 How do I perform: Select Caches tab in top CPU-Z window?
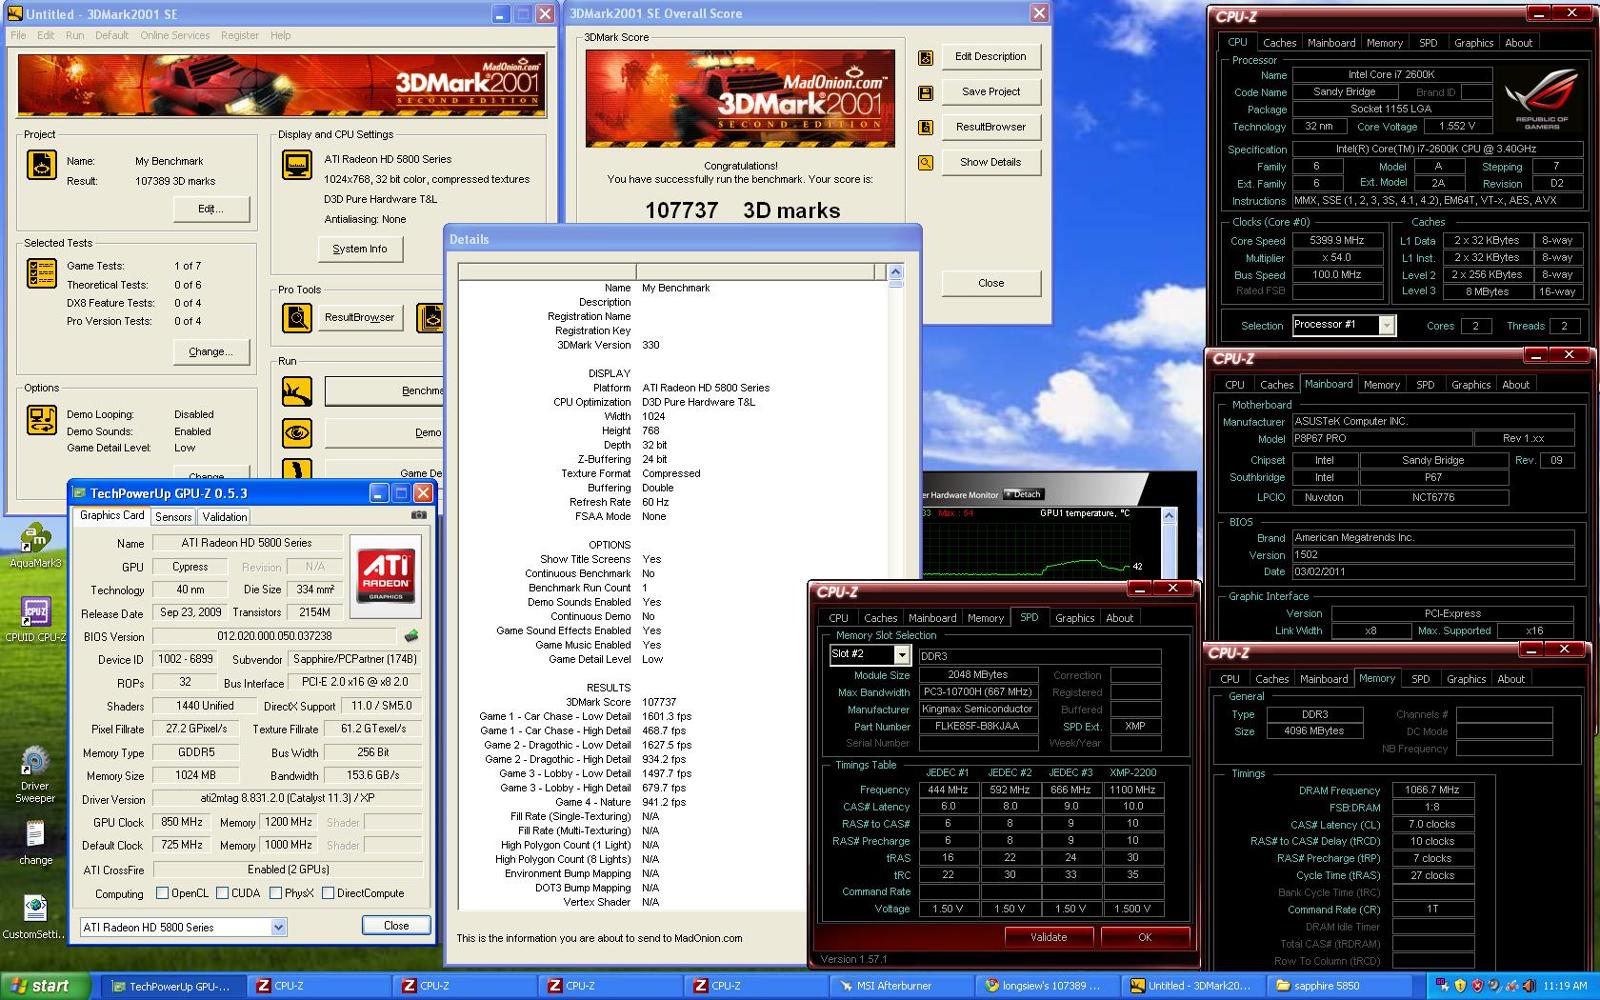[x=1279, y=43]
